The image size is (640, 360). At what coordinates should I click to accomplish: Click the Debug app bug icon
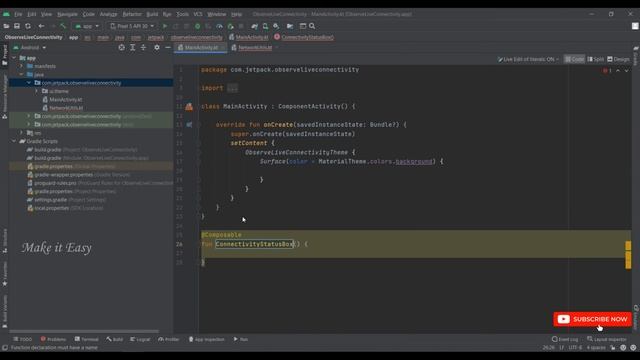click(x=198, y=26)
